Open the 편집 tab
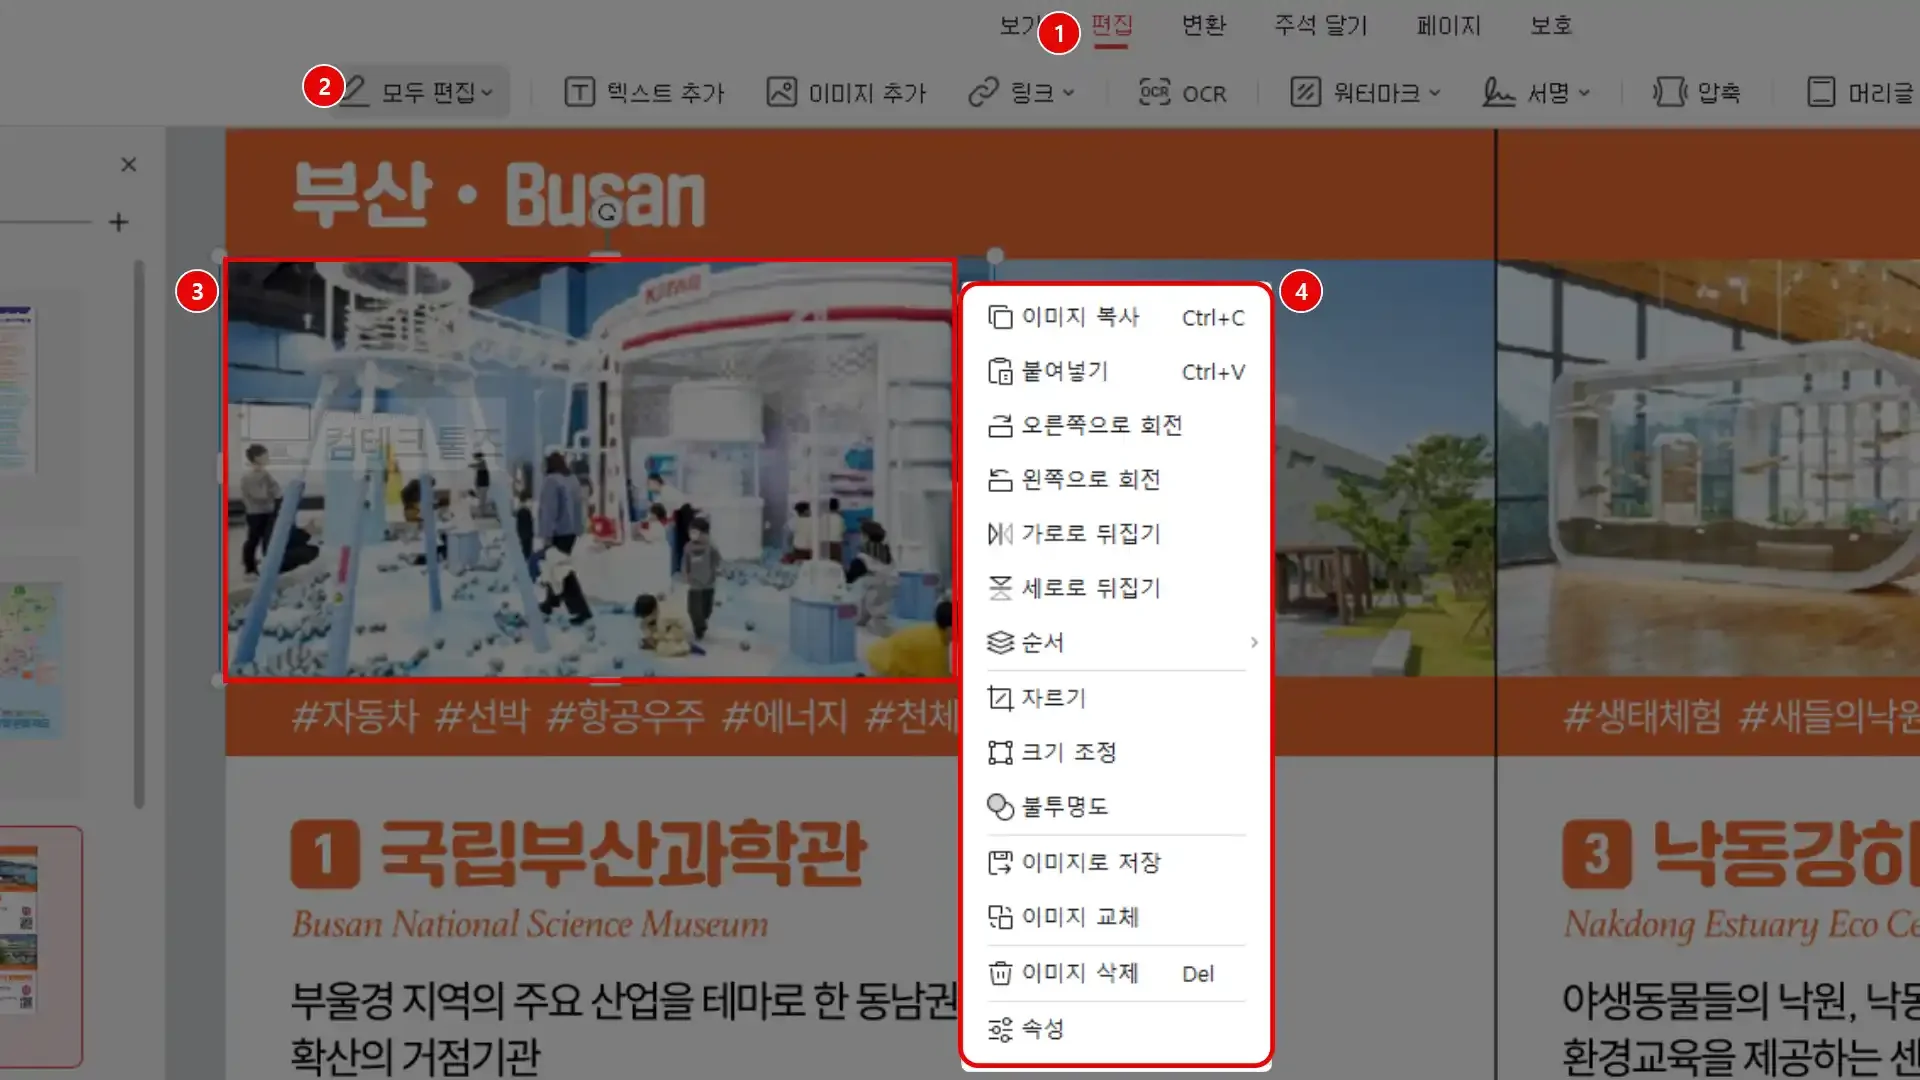The width and height of the screenshot is (1920, 1080). click(1111, 25)
